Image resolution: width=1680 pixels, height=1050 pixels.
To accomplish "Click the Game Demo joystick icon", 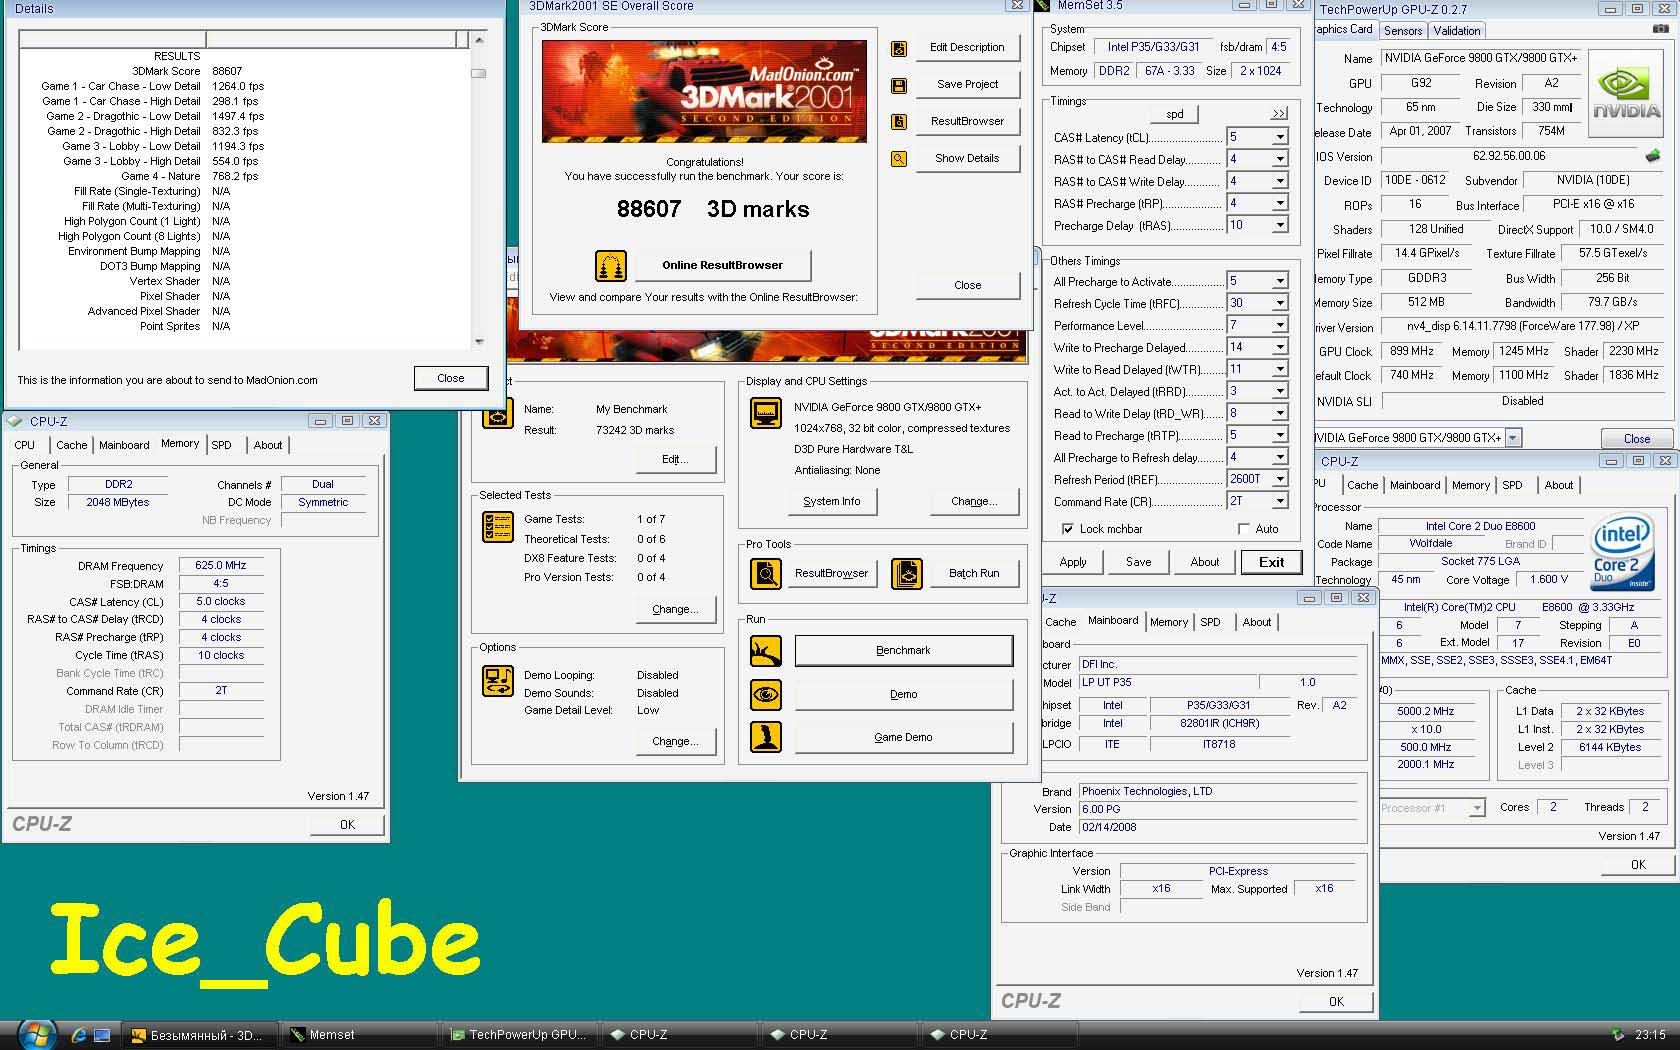I will coord(766,737).
